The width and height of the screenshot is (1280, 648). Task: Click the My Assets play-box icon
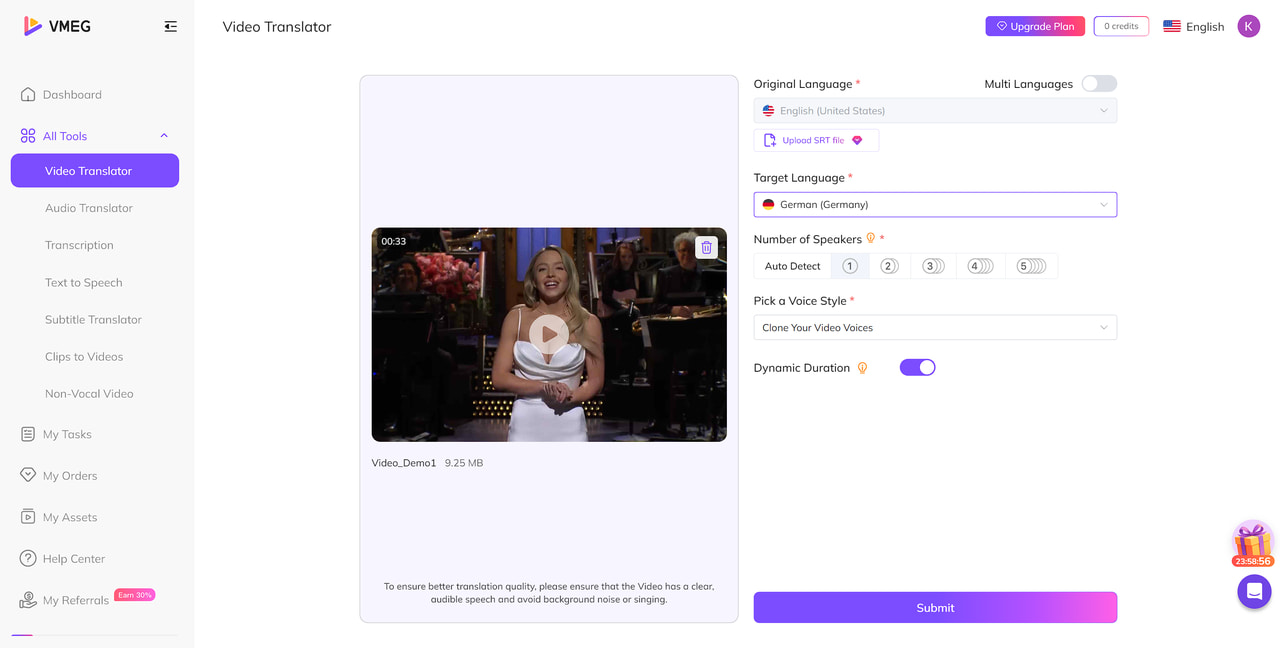click(28, 517)
